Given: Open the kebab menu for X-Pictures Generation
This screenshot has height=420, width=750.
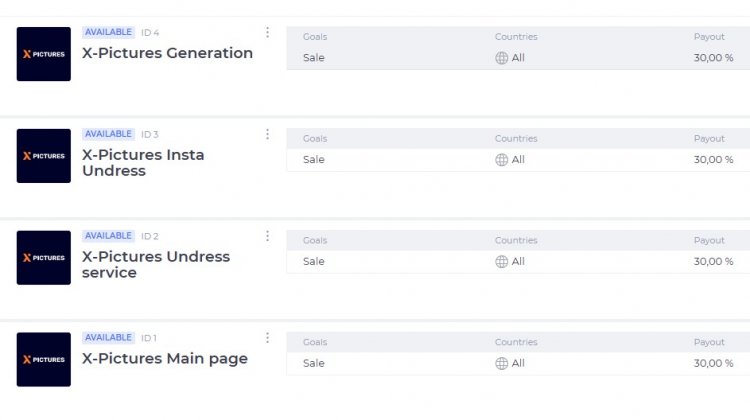Looking at the screenshot, I should tap(267, 32).
